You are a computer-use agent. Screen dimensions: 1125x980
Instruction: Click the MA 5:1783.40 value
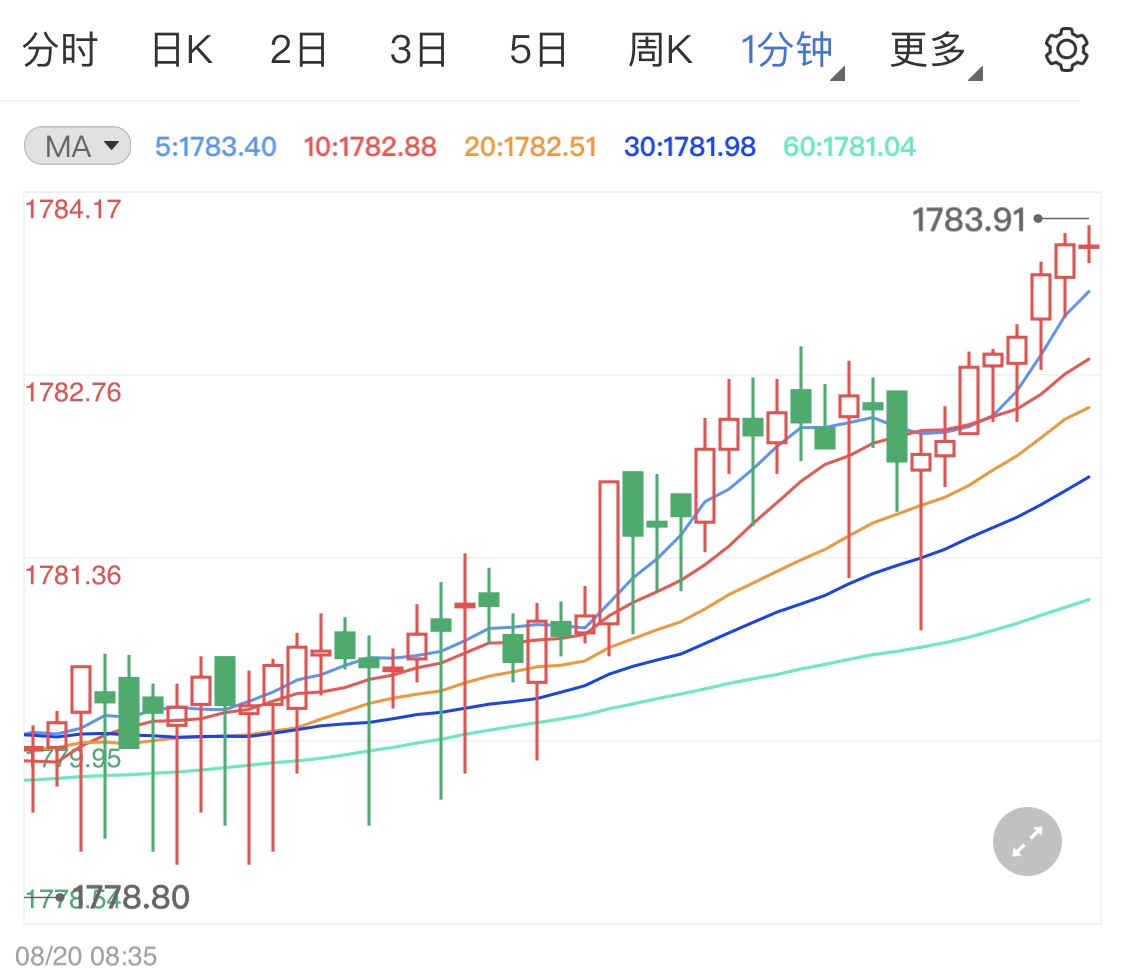(x=215, y=146)
